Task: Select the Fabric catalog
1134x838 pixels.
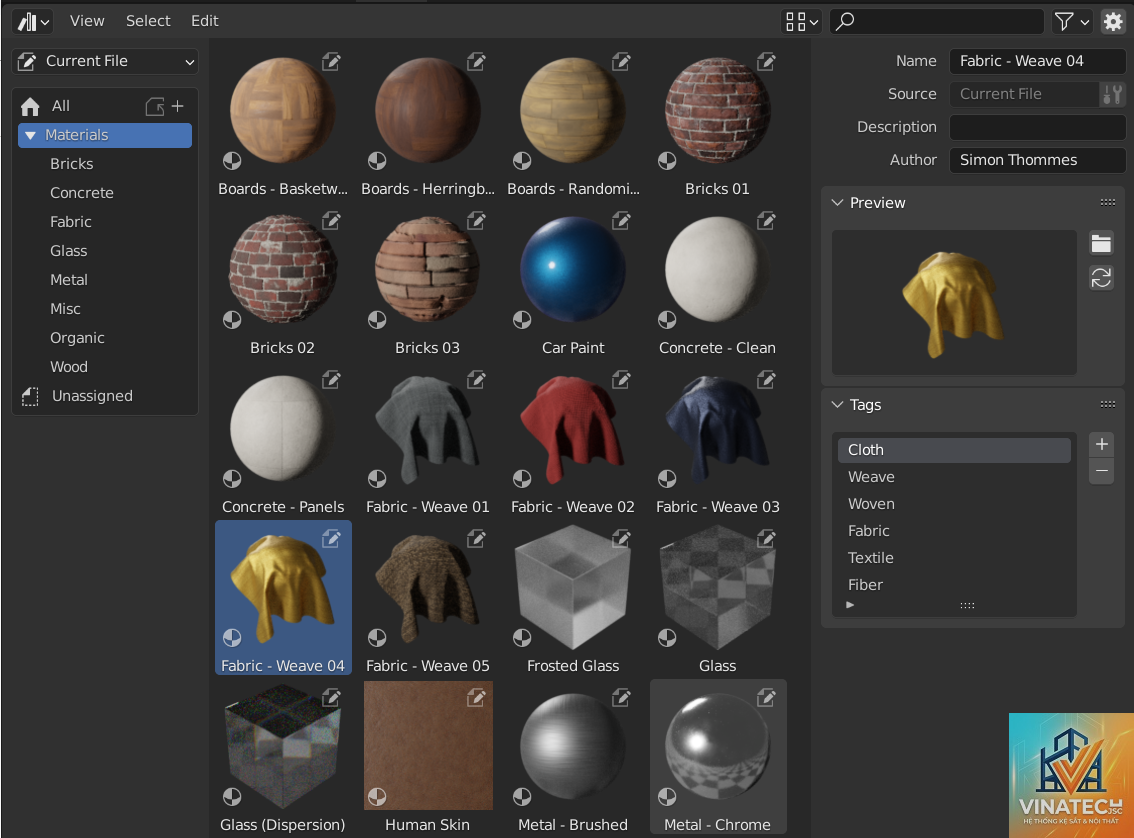Action: [71, 222]
